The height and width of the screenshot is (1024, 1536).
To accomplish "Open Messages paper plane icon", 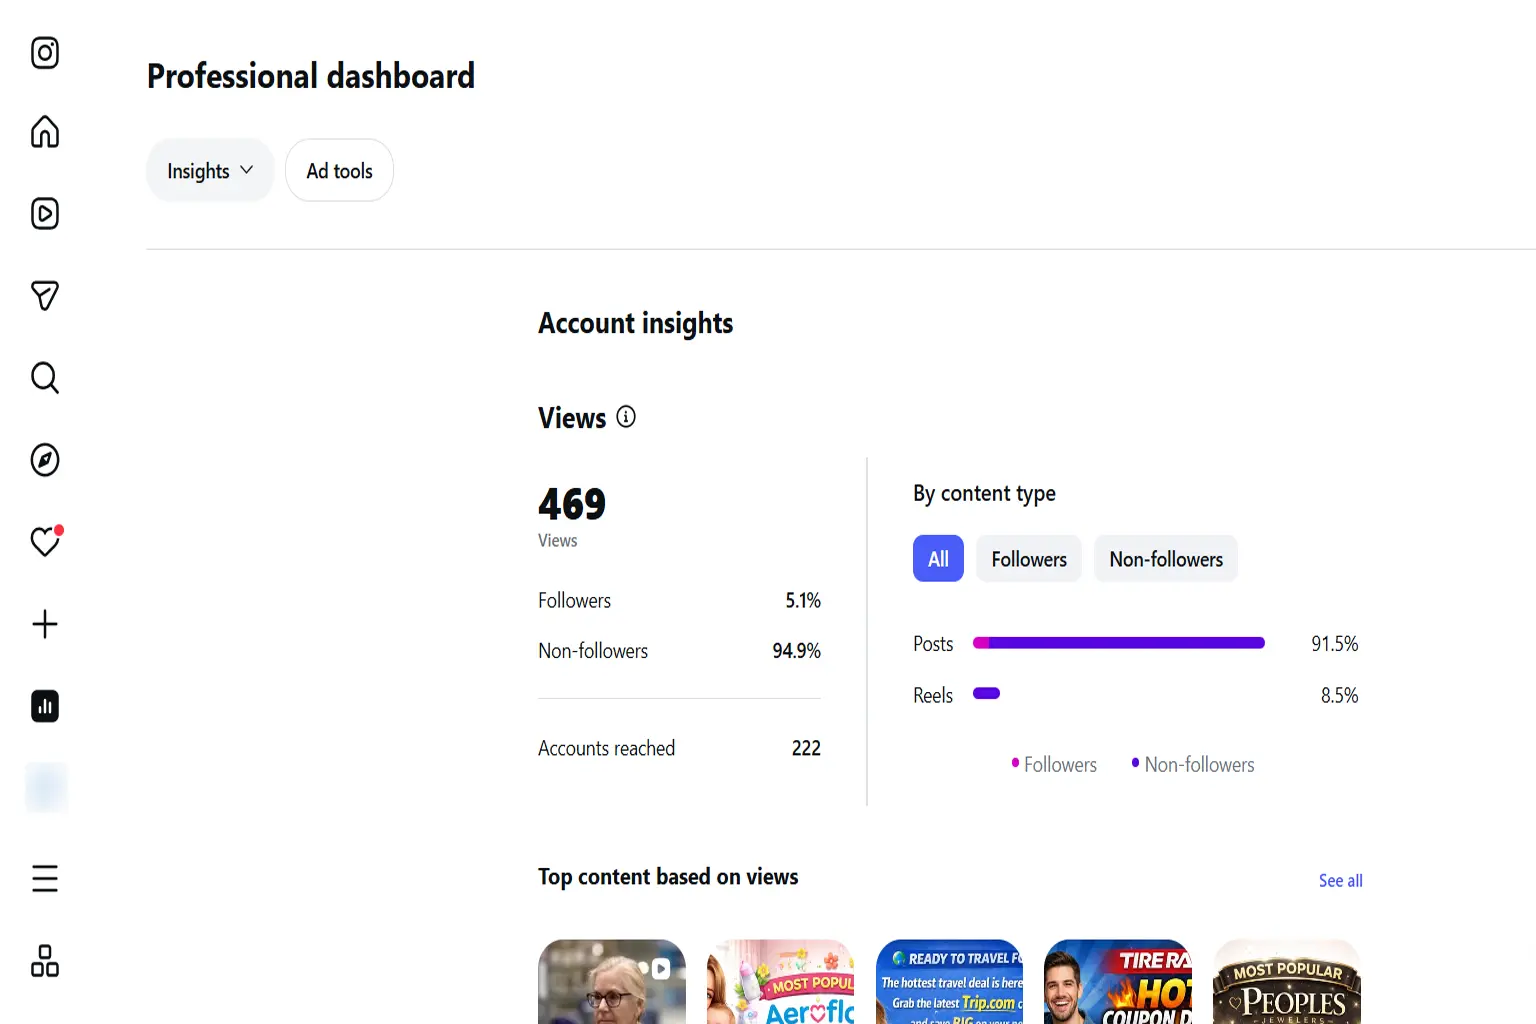I will [x=45, y=296].
